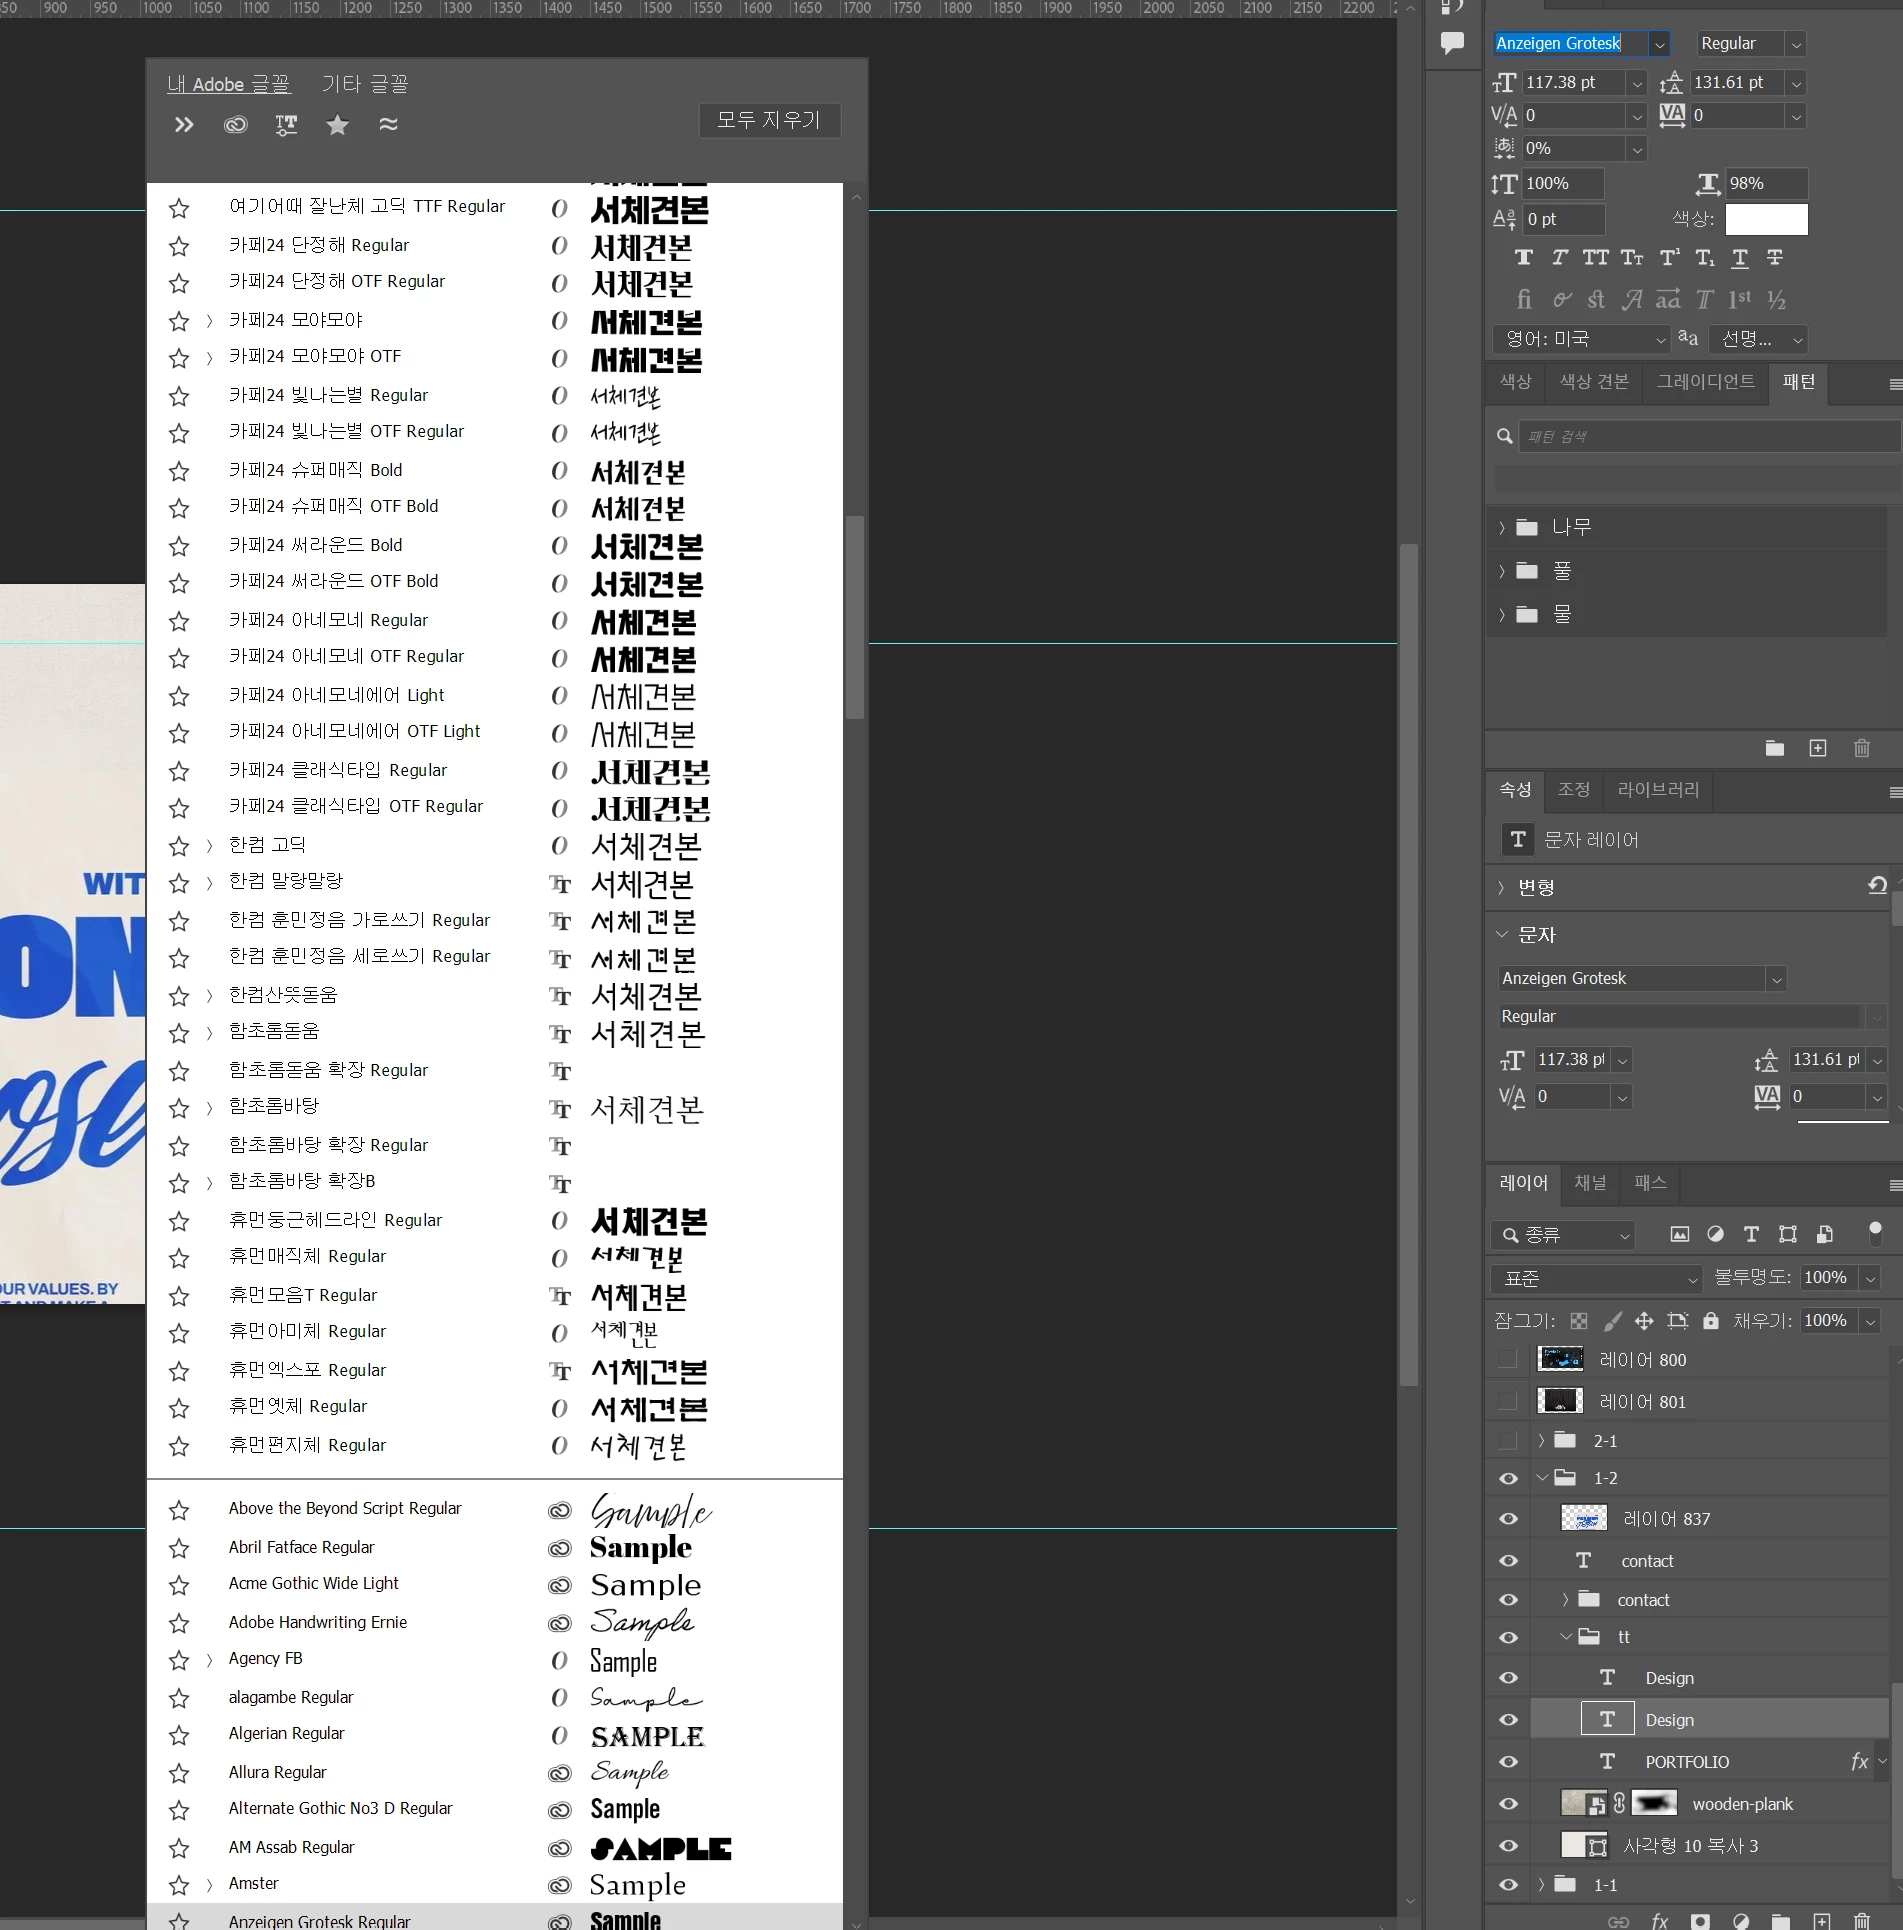Open font family dropdown Anzeigen Grotesk
Screen dimensions: 1903x1930
tap(1660, 44)
